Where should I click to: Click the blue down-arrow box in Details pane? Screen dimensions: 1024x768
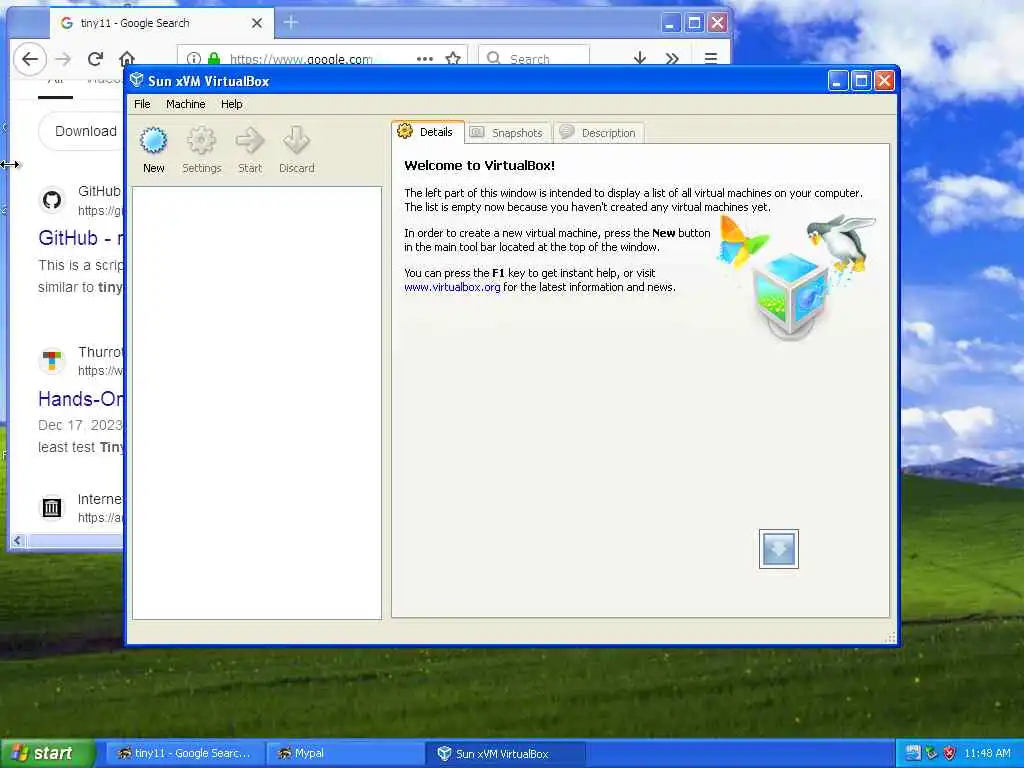click(778, 549)
